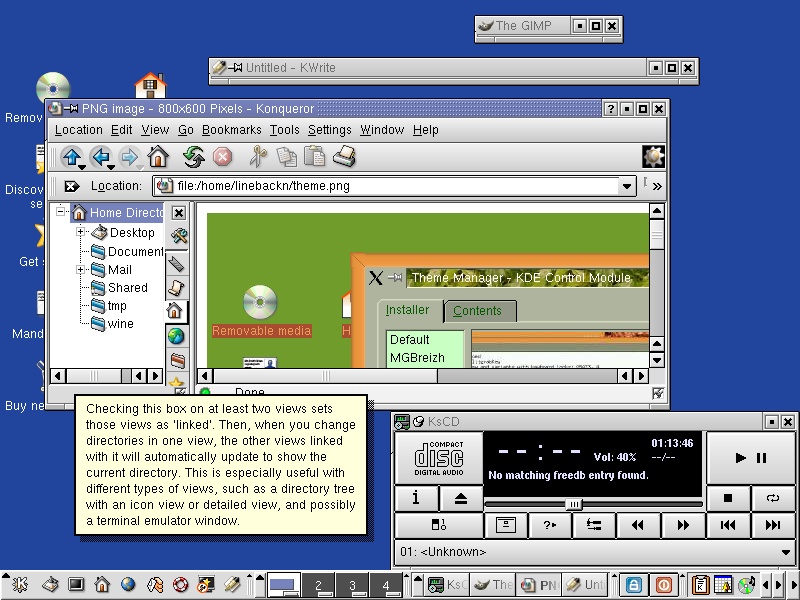
Task: Expand the hidden toolbar items chevron in Konqueror
Action: 657,186
